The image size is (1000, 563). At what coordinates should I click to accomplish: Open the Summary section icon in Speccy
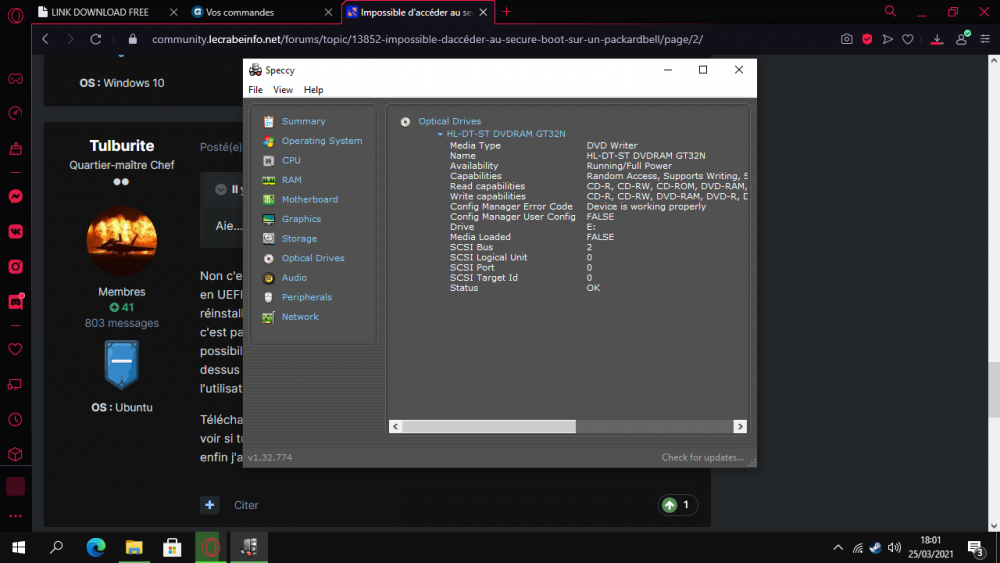pos(268,121)
